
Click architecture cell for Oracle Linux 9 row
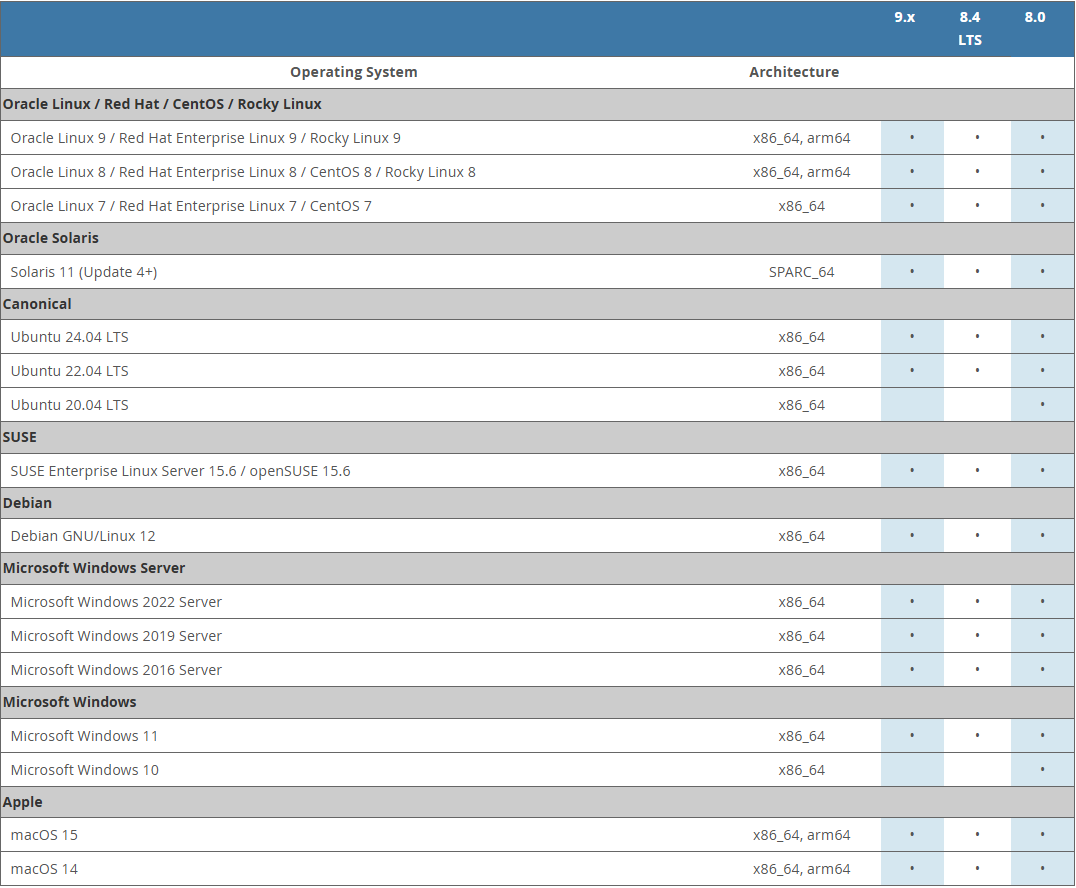[x=802, y=138]
